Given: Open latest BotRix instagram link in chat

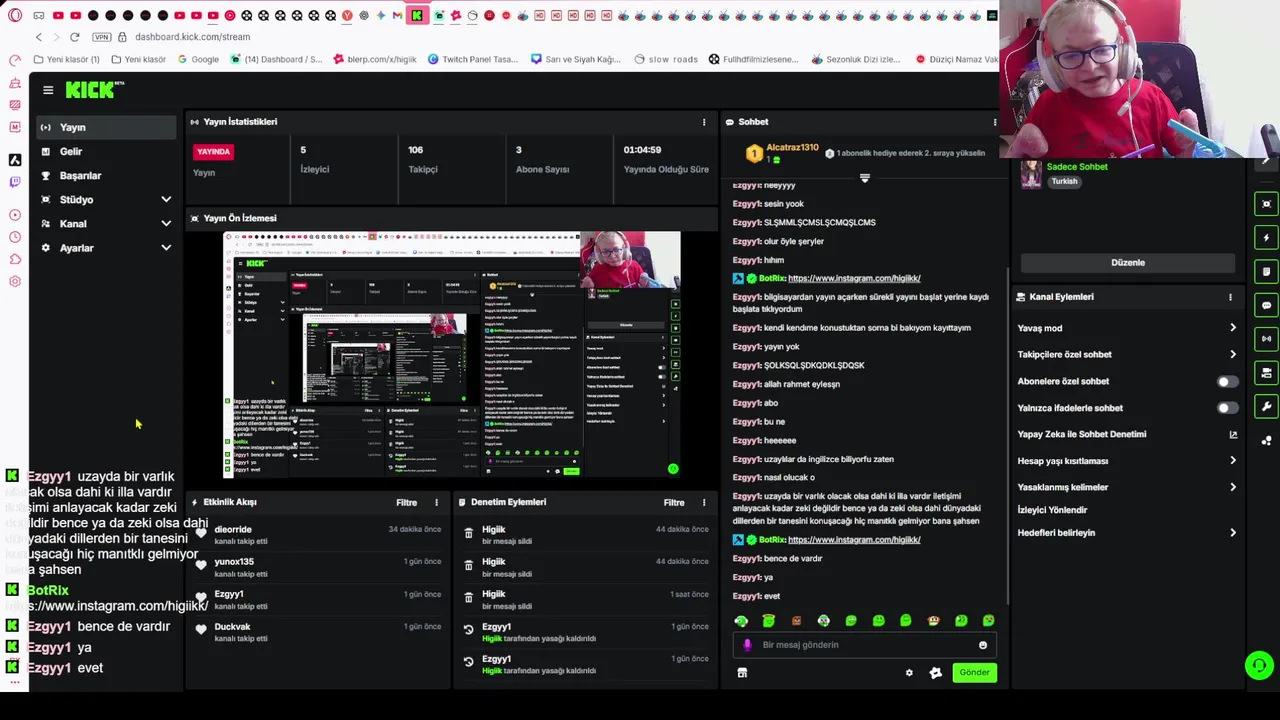Looking at the screenshot, I should tap(854, 540).
